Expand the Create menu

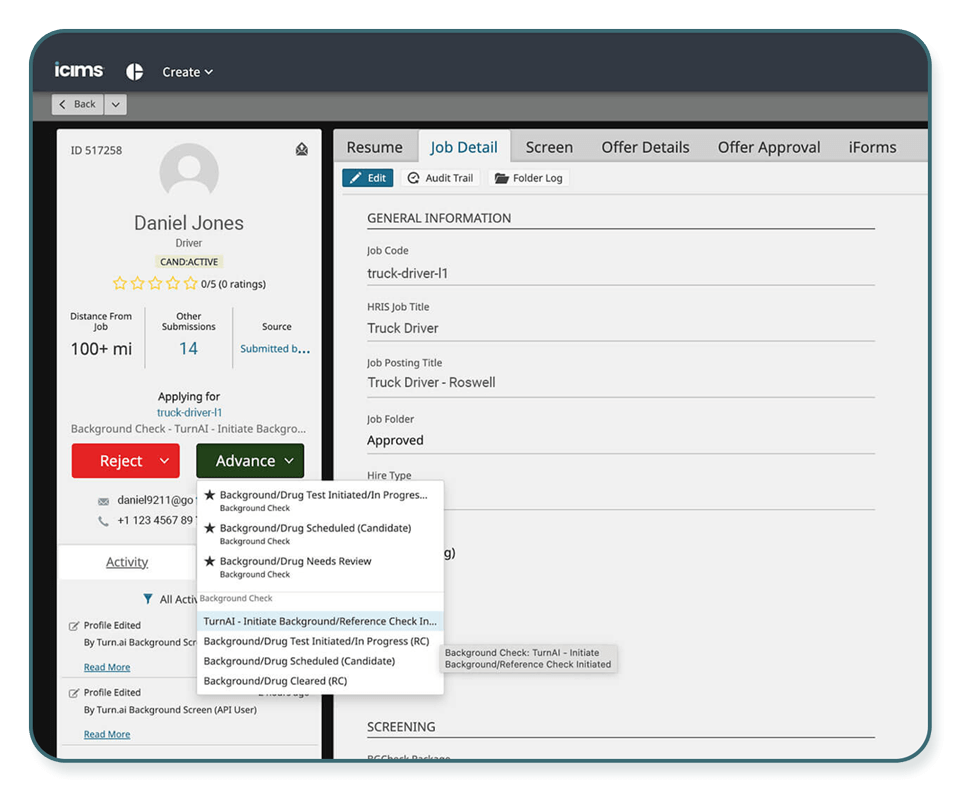[x=188, y=72]
